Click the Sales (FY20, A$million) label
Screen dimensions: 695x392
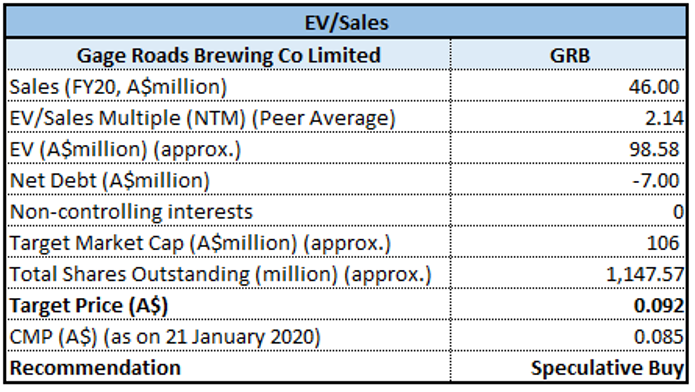tap(118, 86)
